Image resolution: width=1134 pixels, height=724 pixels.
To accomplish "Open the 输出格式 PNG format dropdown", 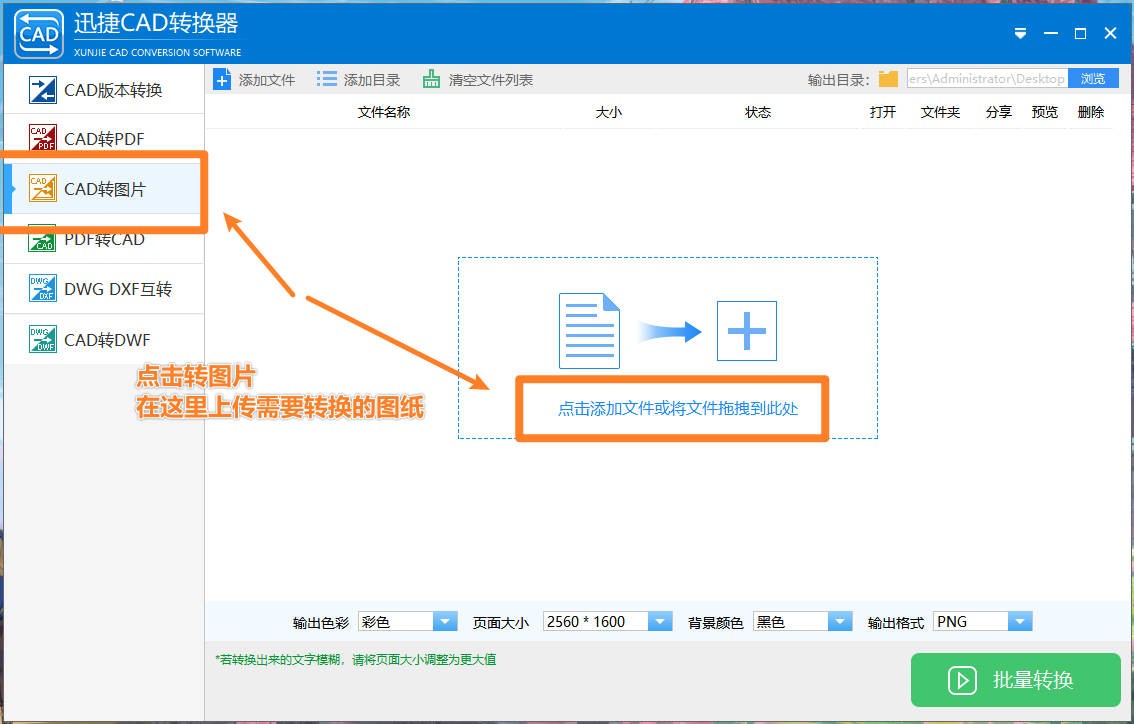I will 1018,621.
